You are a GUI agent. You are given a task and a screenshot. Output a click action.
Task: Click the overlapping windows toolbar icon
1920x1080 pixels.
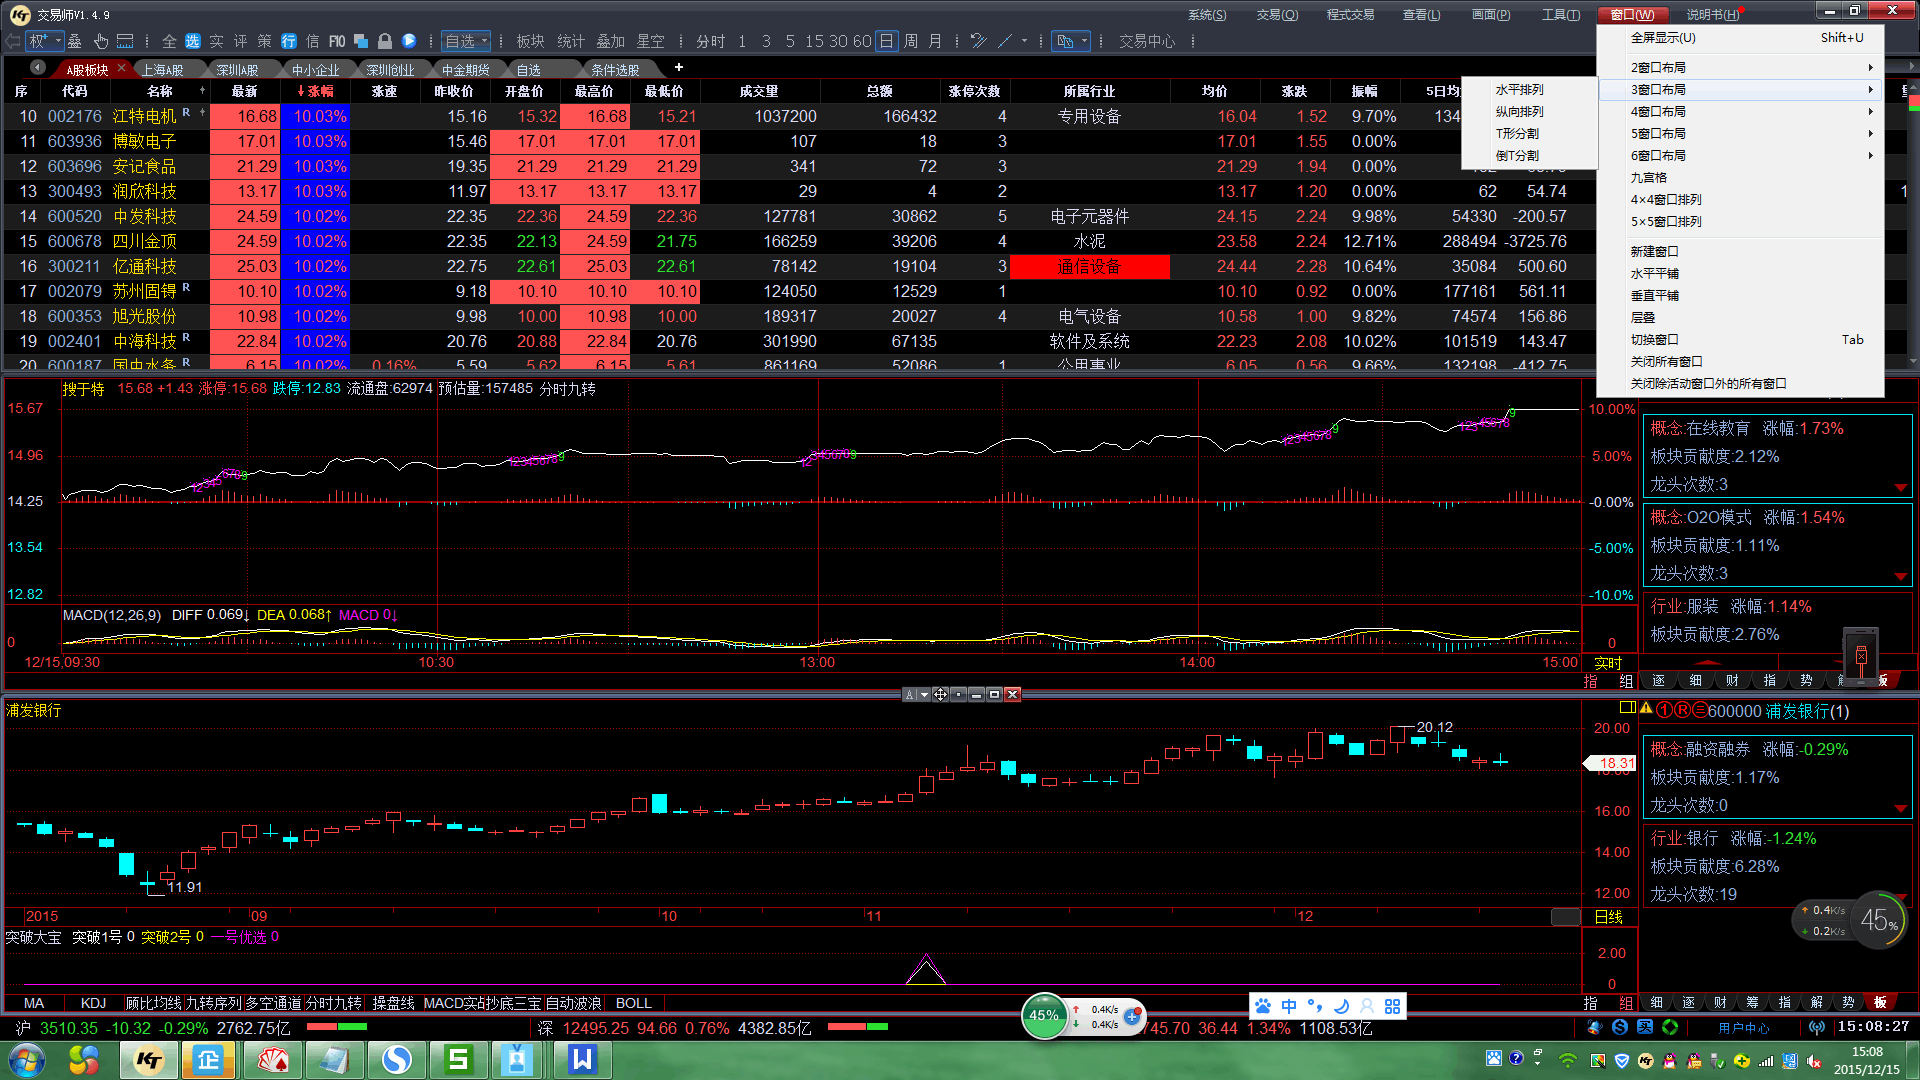pyautogui.click(x=360, y=41)
